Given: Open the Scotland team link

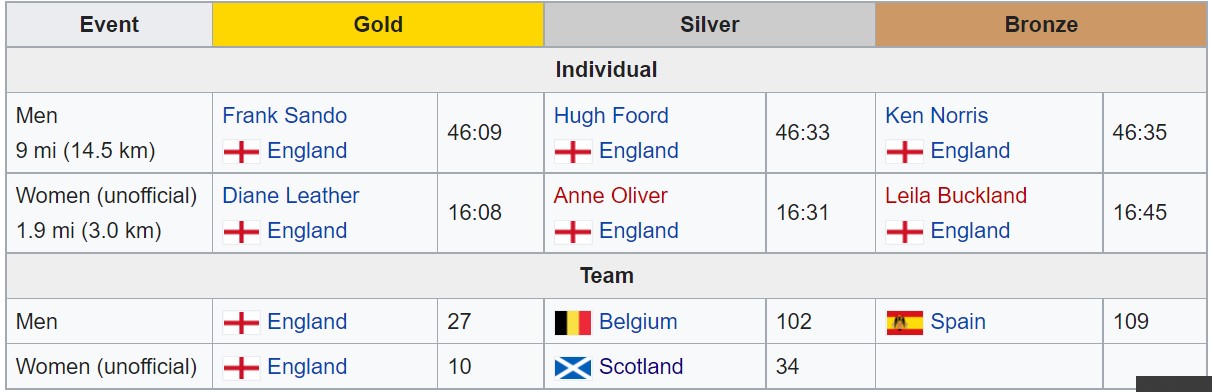Looking at the screenshot, I should [x=641, y=367].
